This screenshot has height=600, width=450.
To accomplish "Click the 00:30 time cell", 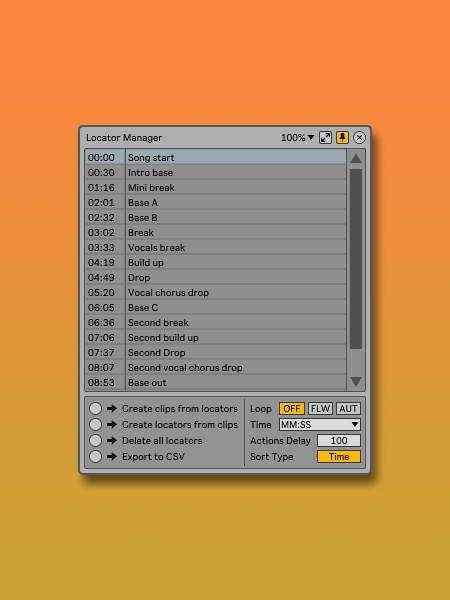I will pyautogui.click(x=105, y=173).
